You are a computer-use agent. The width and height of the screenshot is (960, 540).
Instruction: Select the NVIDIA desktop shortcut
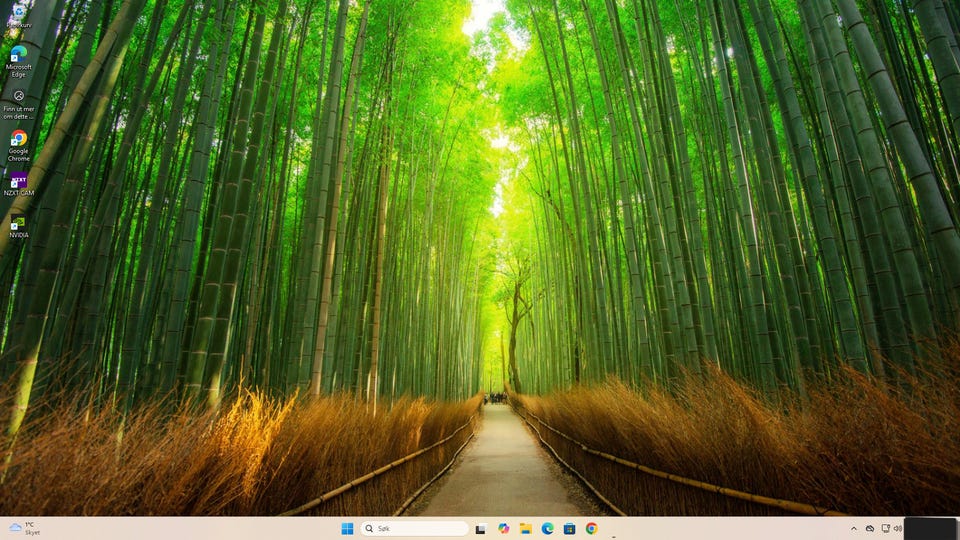(18, 227)
